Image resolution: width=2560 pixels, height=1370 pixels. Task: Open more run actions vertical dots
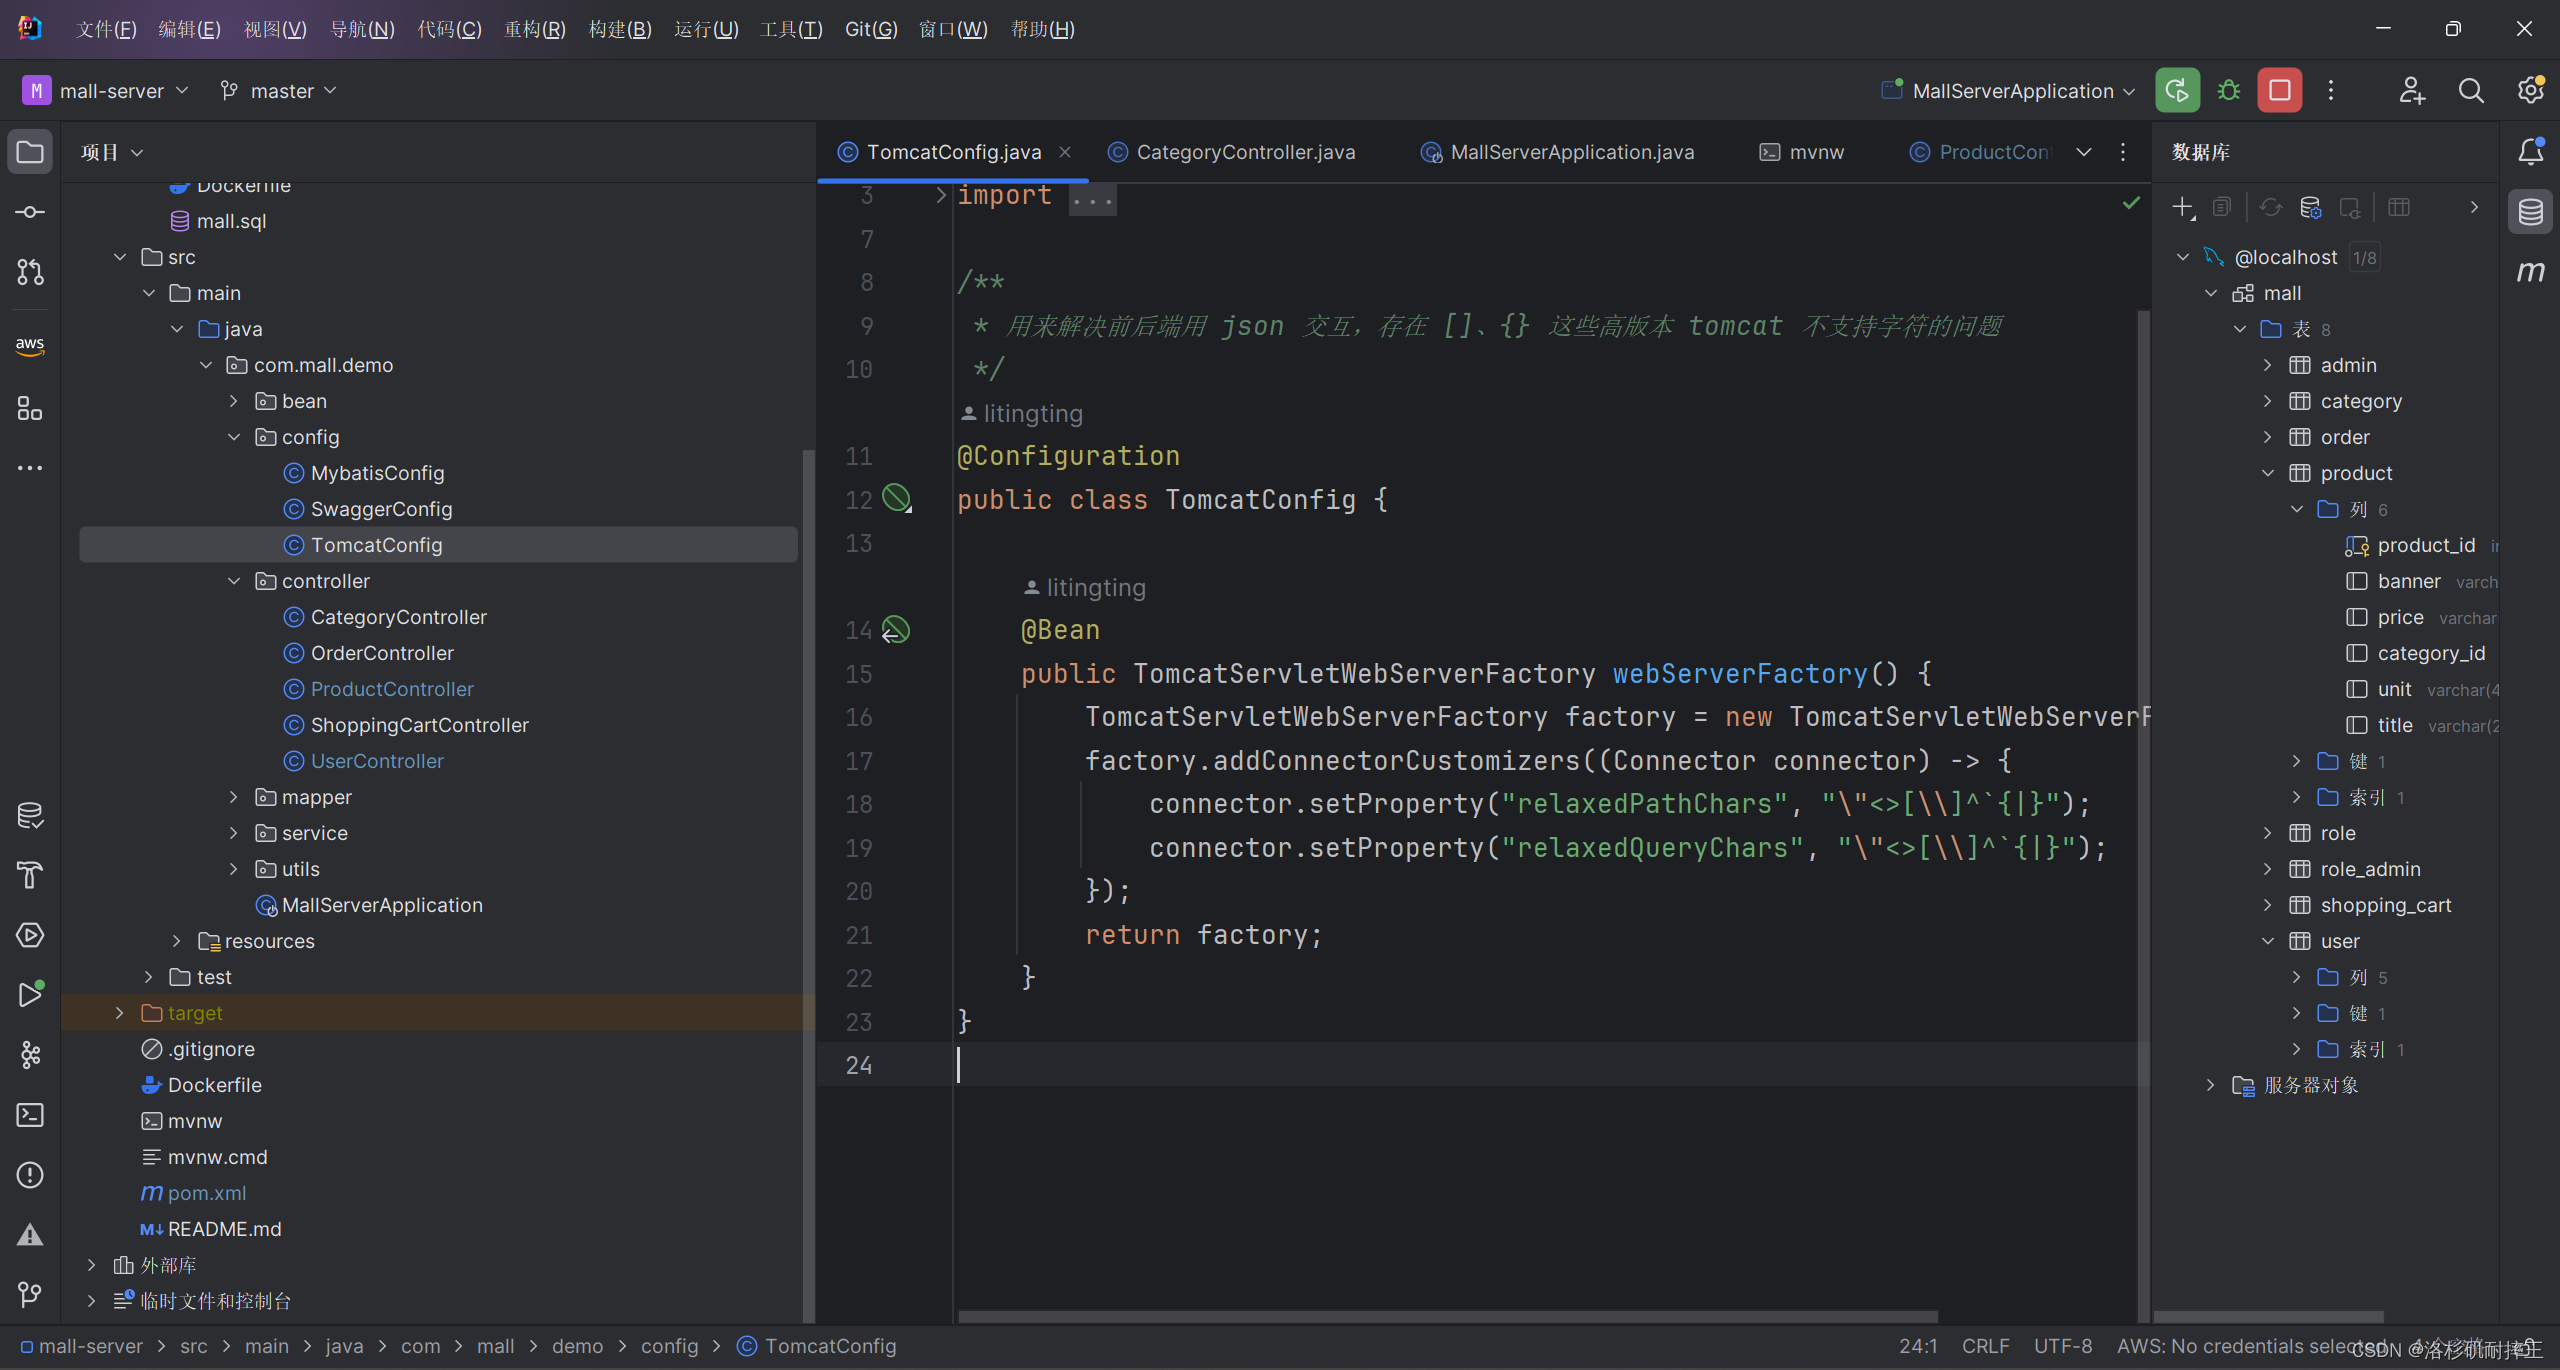click(2331, 90)
